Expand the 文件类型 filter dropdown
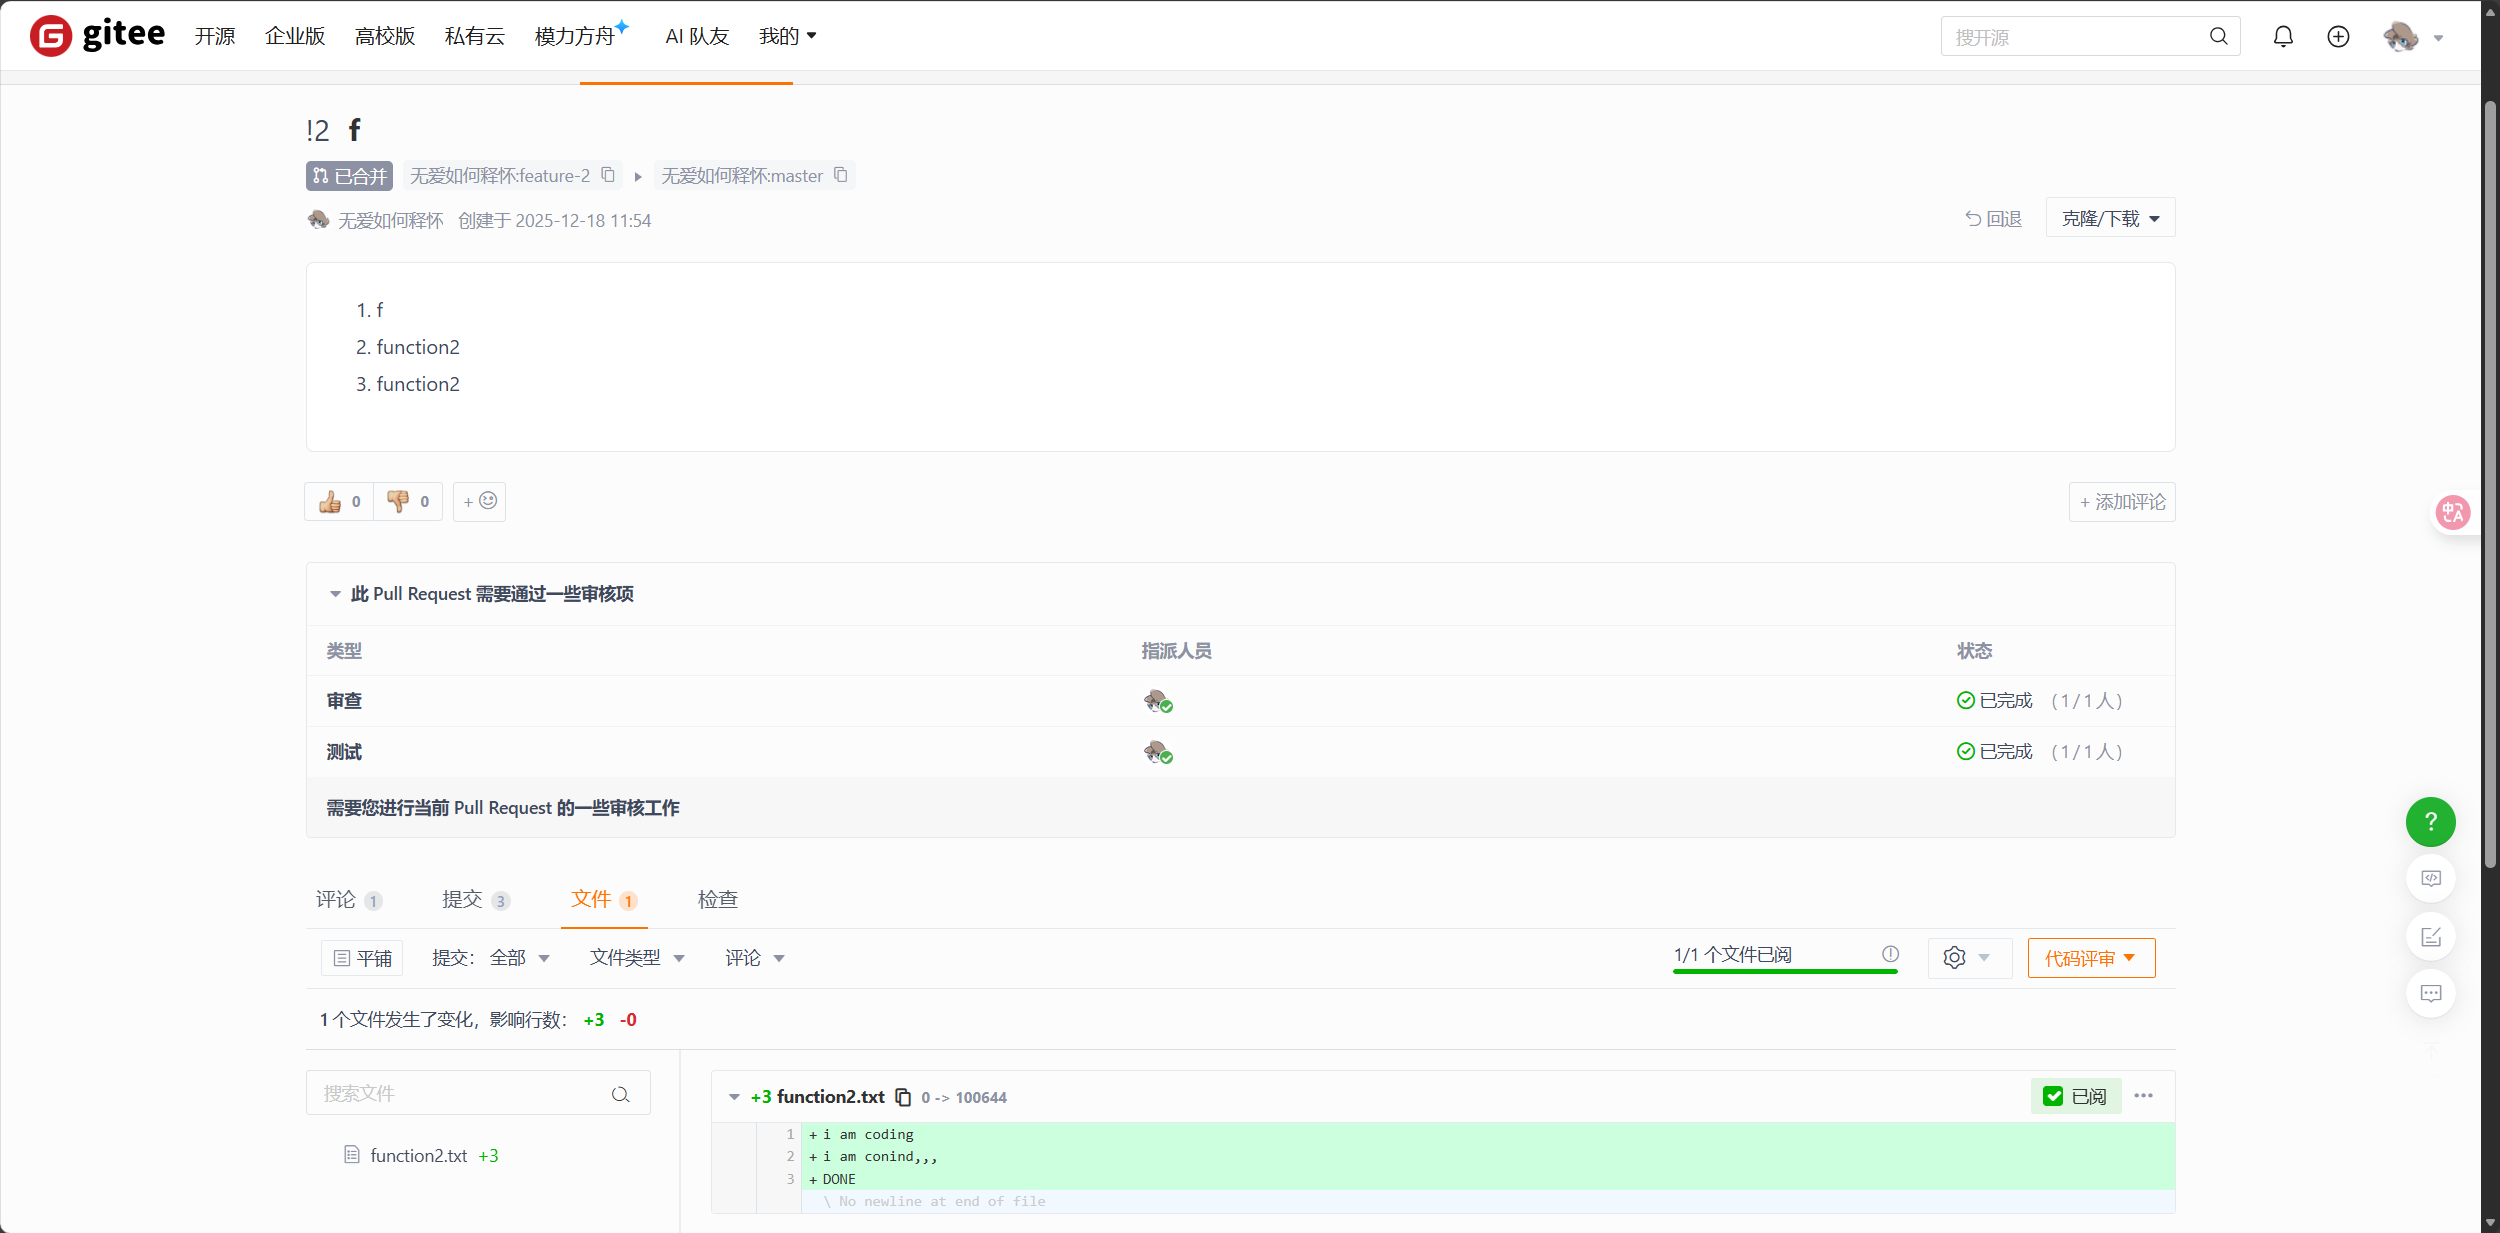The width and height of the screenshot is (2500, 1233). point(637,958)
